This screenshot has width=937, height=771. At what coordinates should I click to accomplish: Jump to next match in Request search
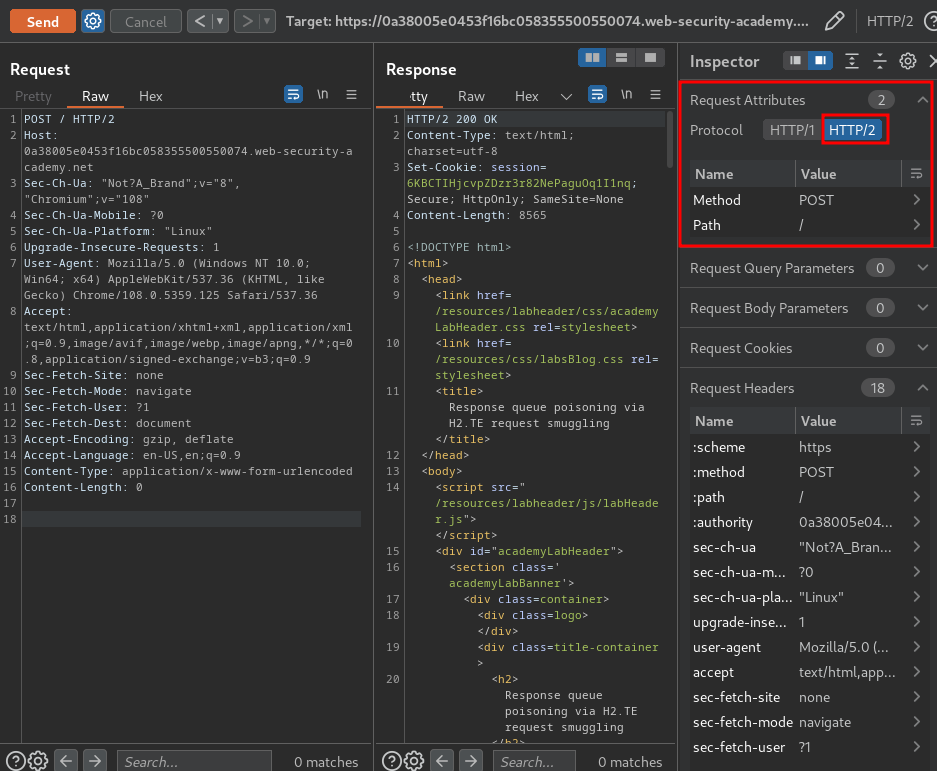coord(94,761)
